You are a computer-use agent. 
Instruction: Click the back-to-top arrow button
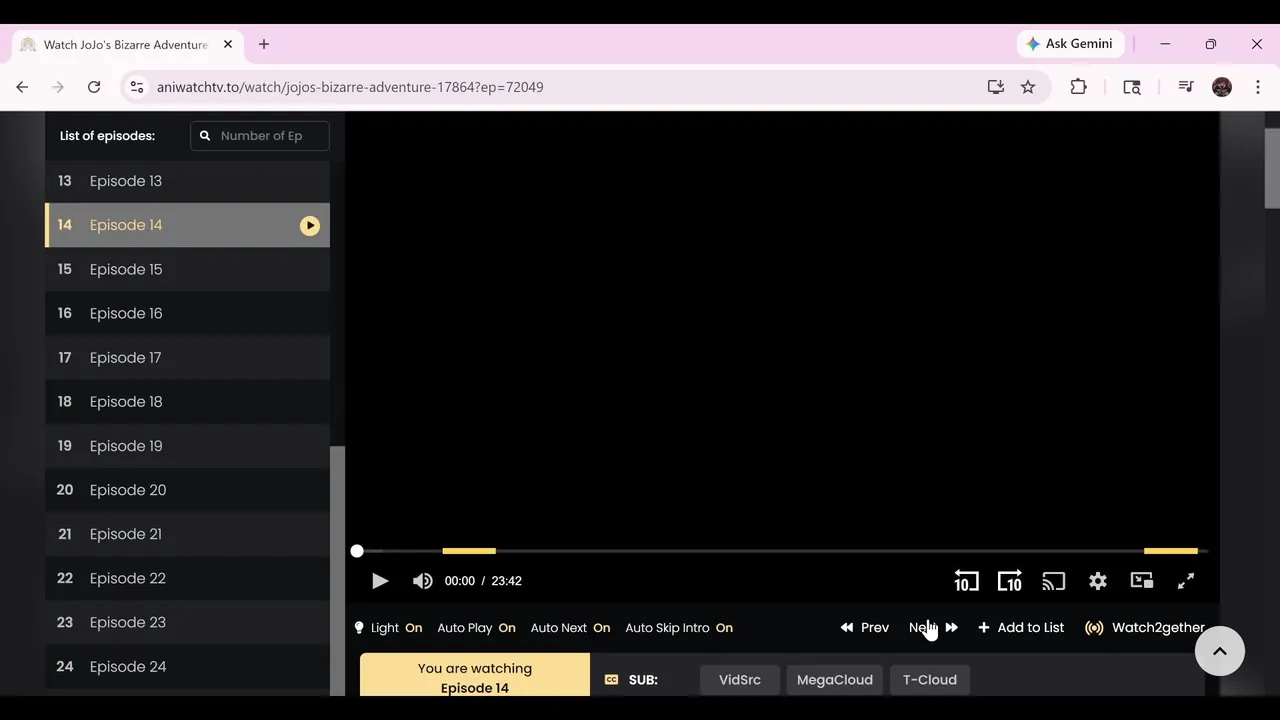[x=1220, y=651]
